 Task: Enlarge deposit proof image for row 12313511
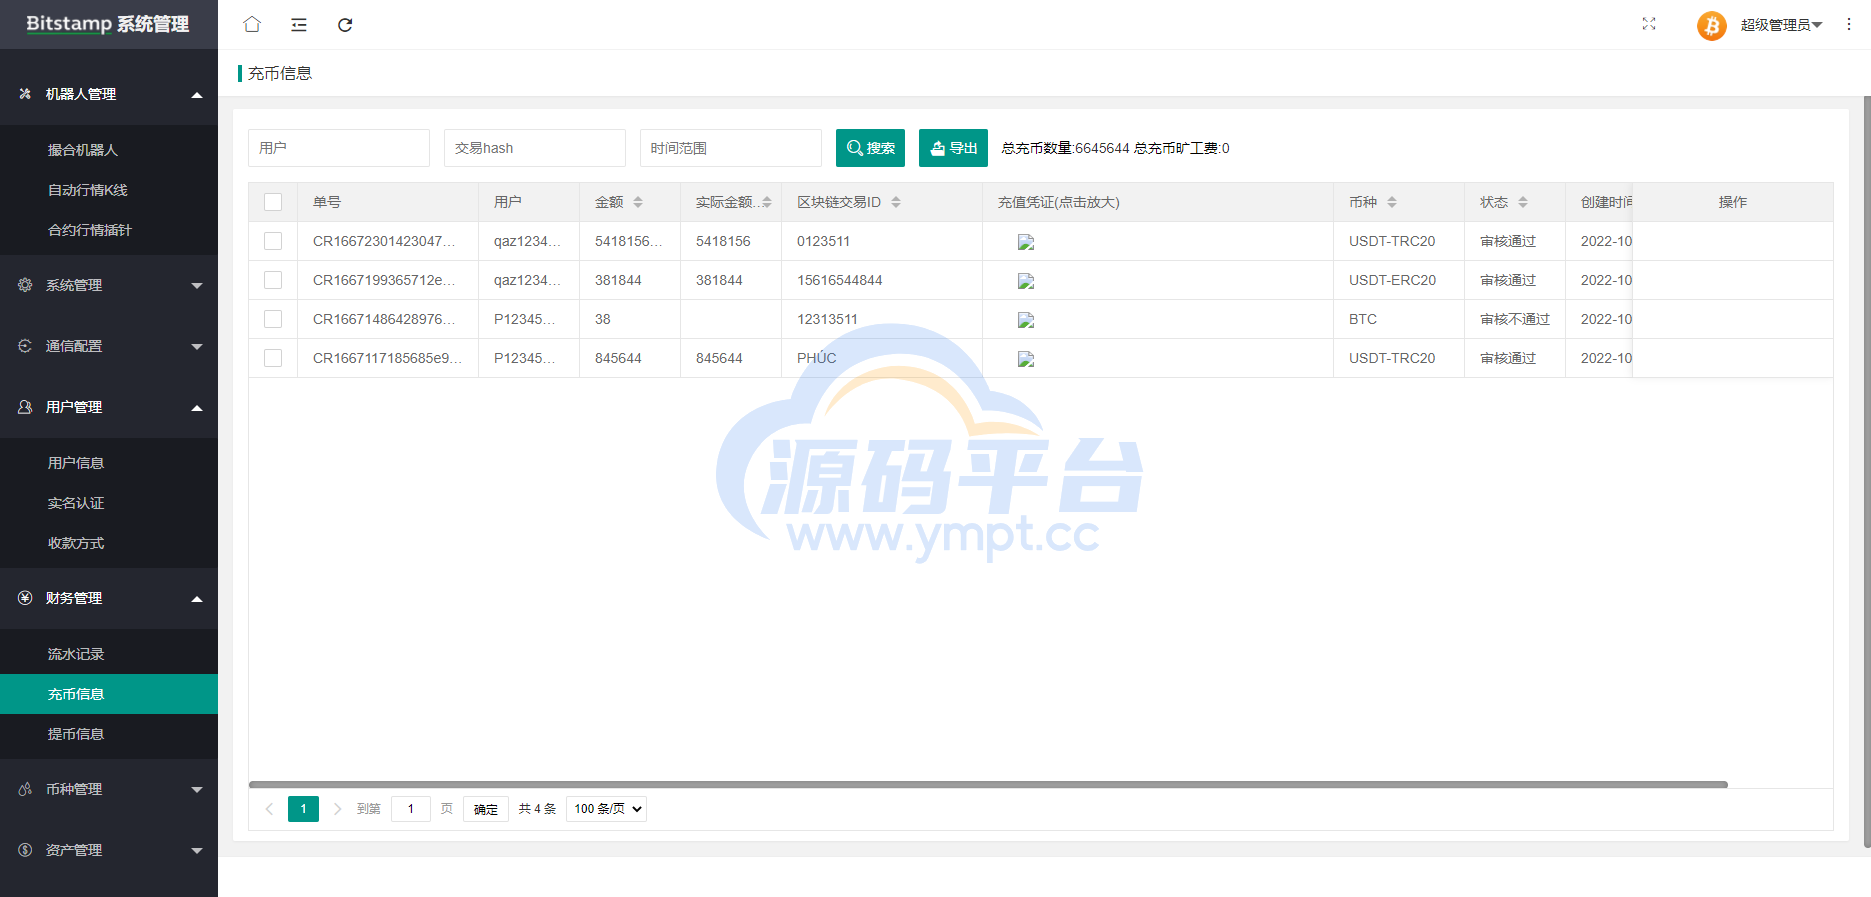pos(1026,320)
